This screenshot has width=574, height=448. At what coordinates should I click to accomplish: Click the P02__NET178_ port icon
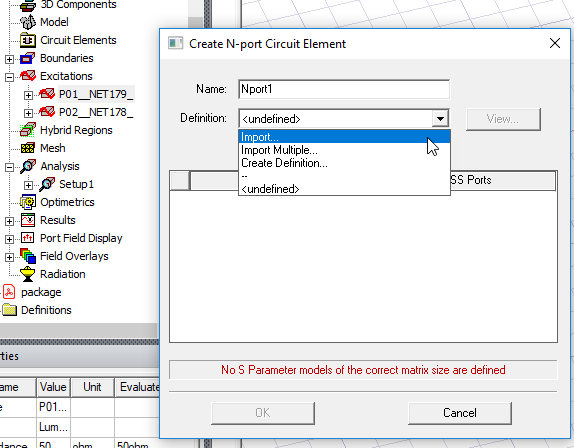point(47,112)
